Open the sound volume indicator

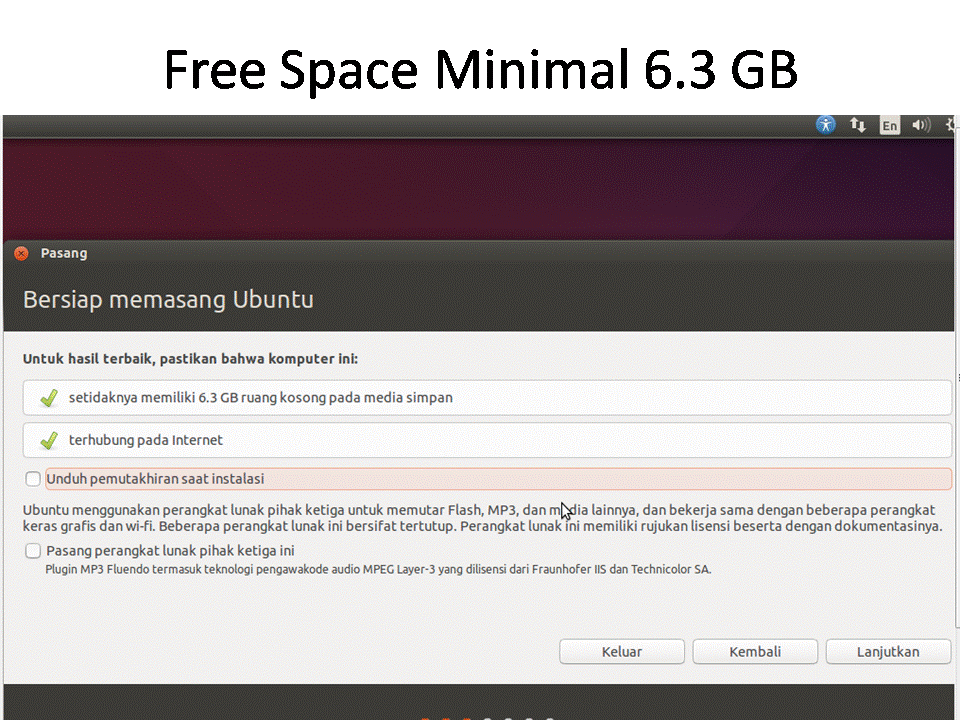921,126
